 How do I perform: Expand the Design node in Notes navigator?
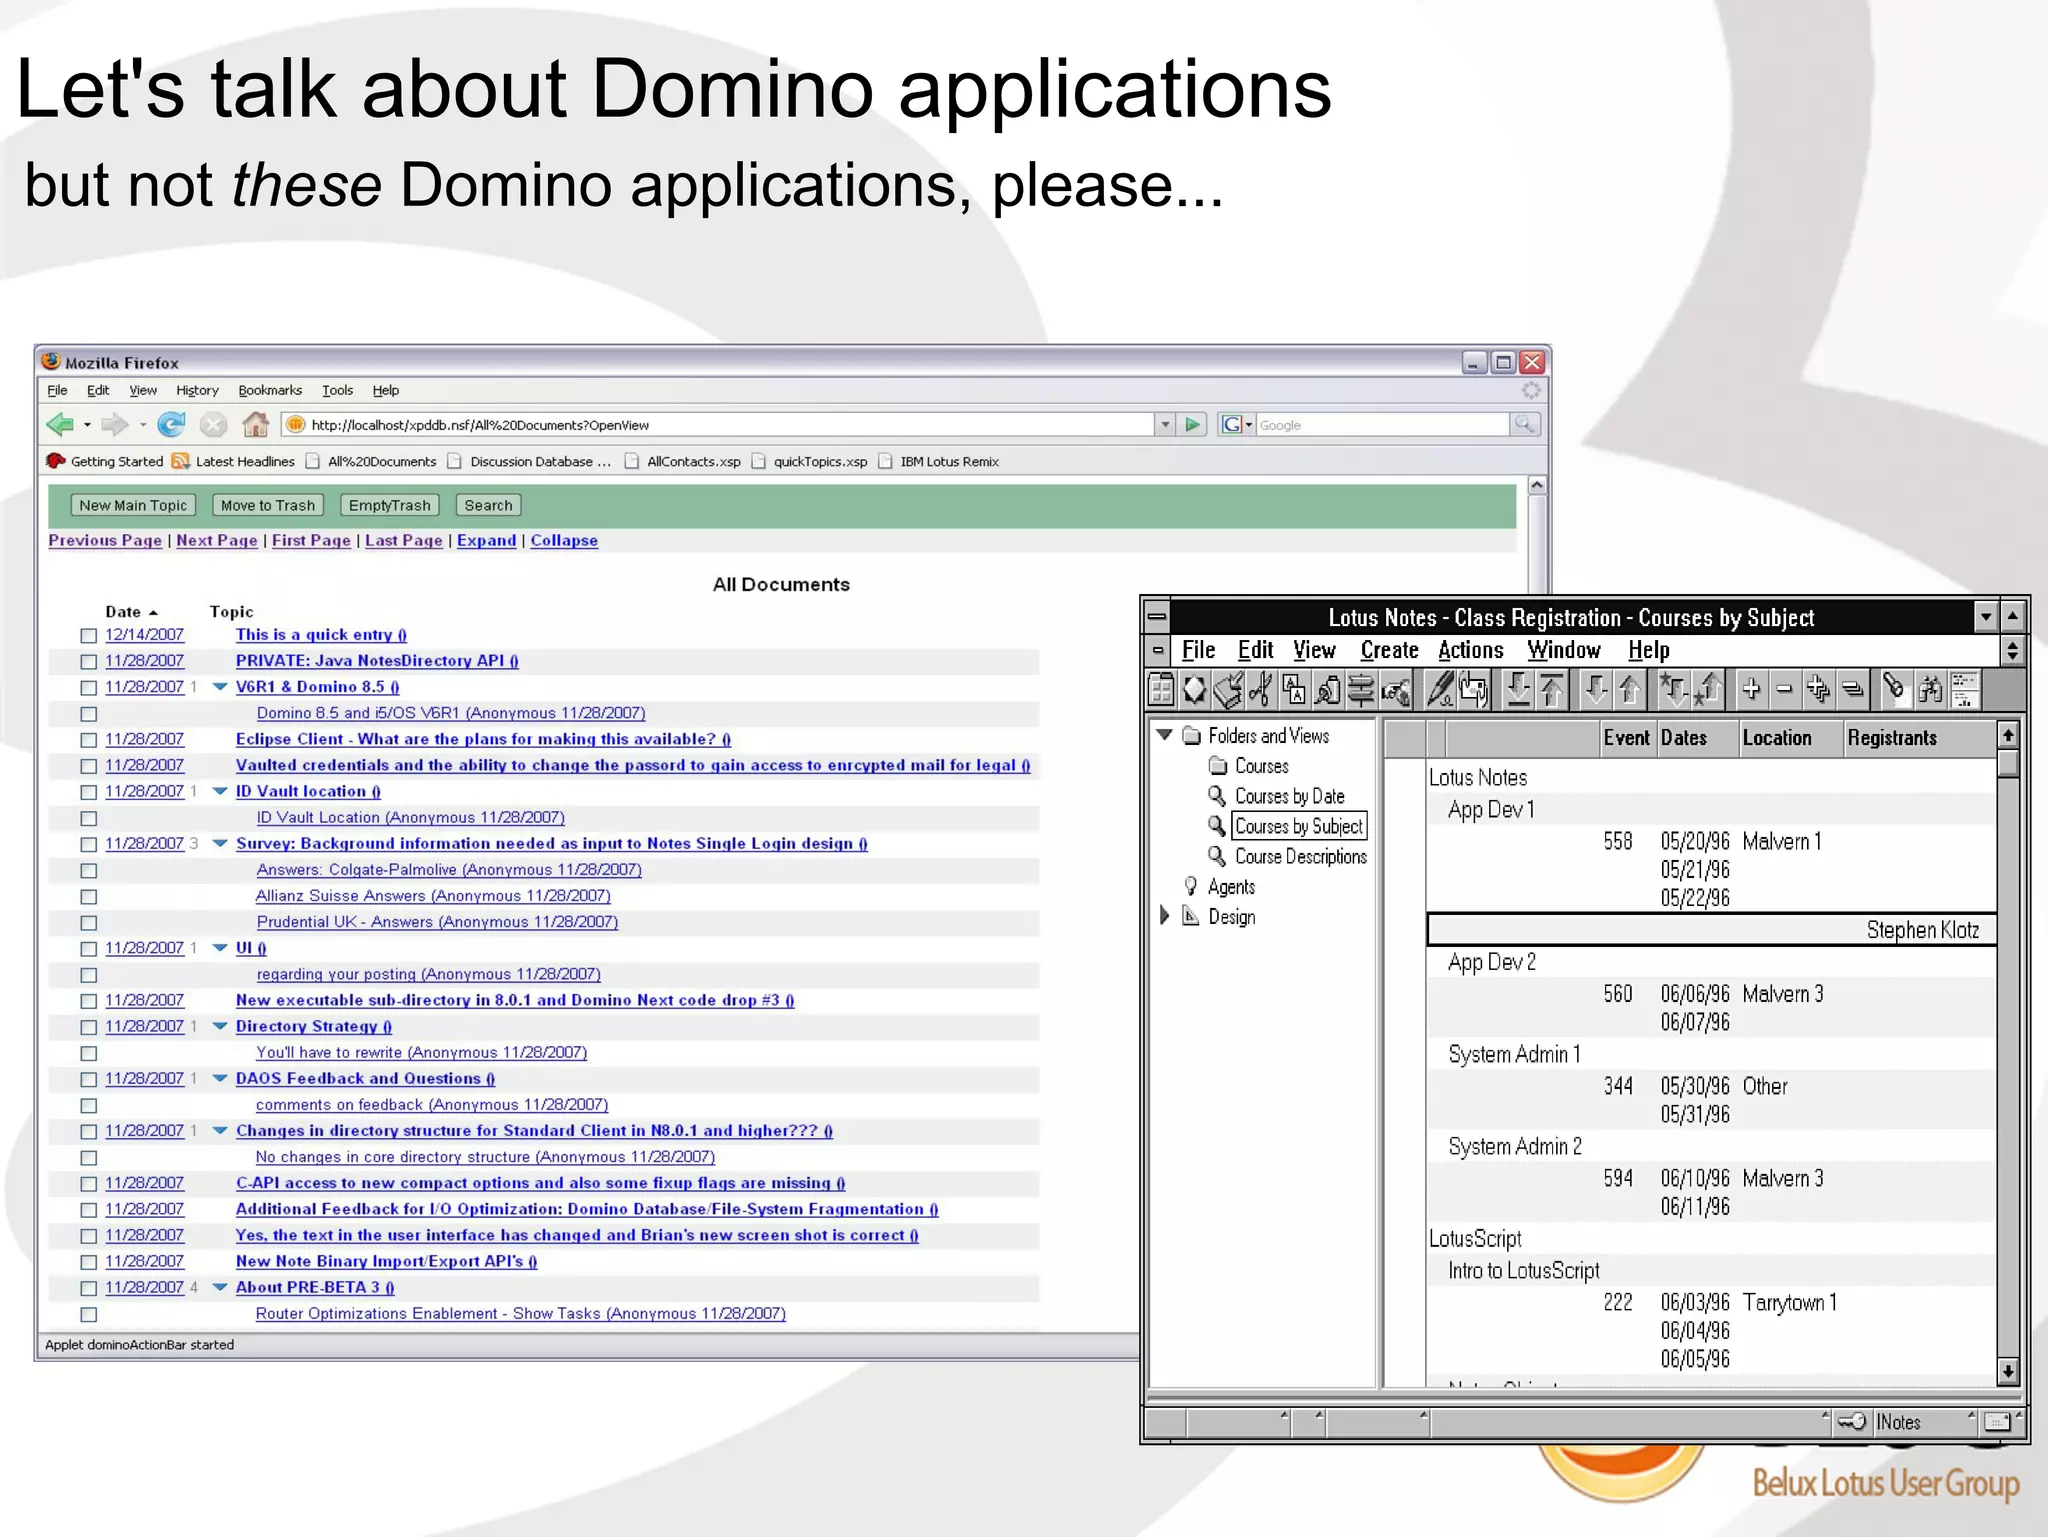pos(1165,916)
